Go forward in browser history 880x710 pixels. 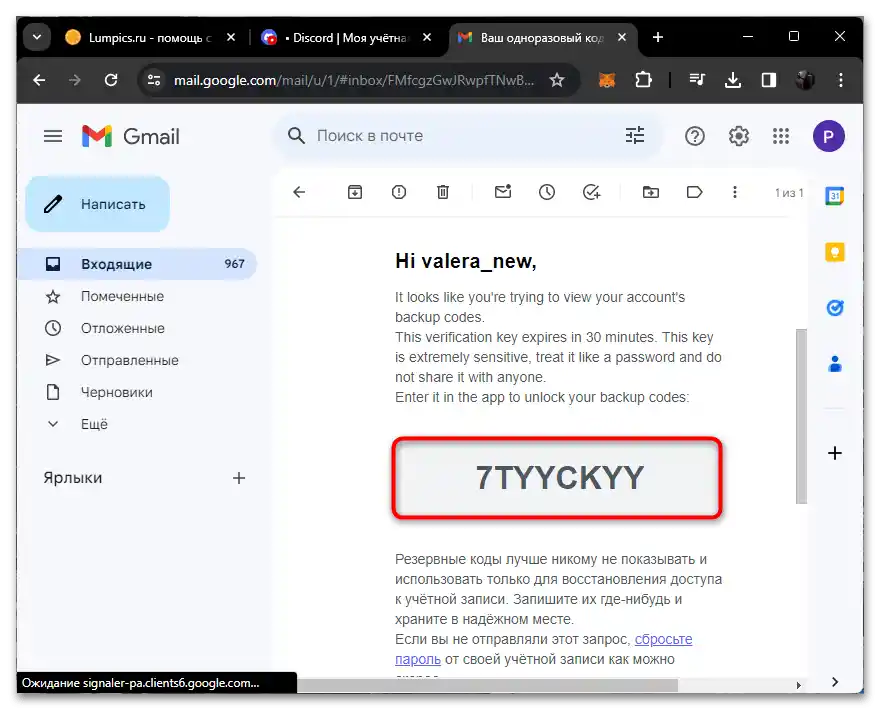pyautogui.click(x=75, y=80)
